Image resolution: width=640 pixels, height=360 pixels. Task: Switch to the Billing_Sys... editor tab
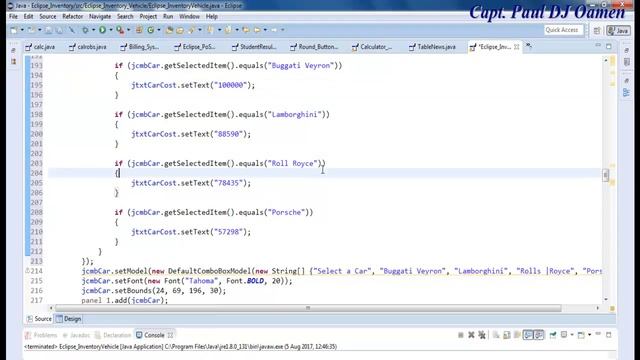[140, 47]
